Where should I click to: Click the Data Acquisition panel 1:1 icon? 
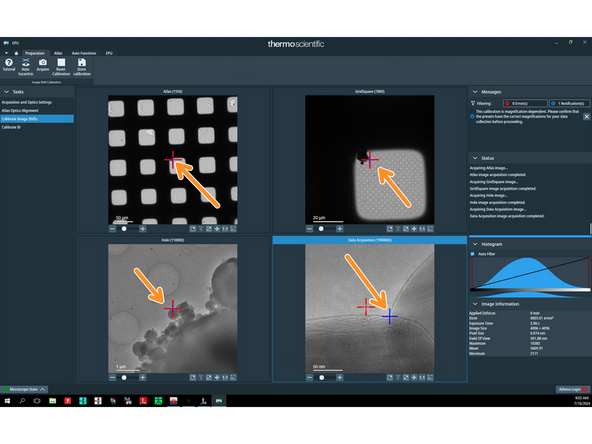422,378
